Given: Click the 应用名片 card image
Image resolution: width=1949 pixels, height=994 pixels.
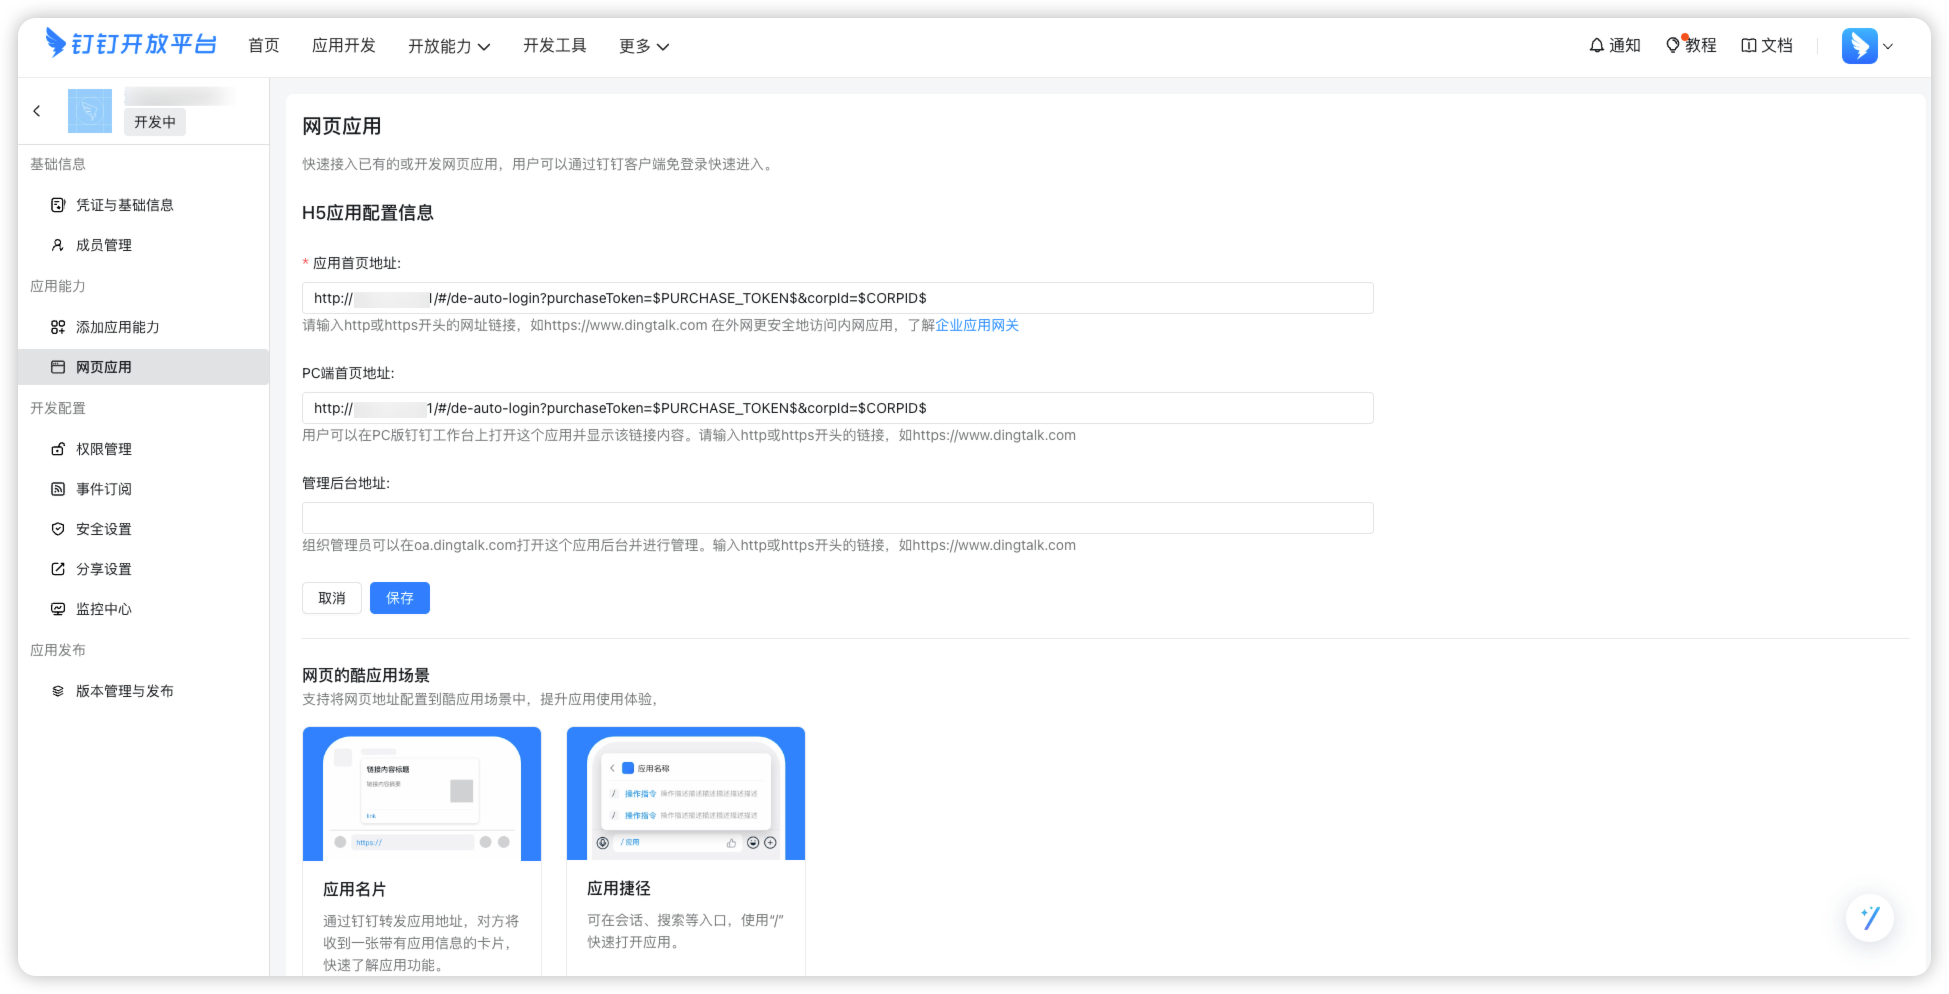Looking at the screenshot, I should pos(422,794).
